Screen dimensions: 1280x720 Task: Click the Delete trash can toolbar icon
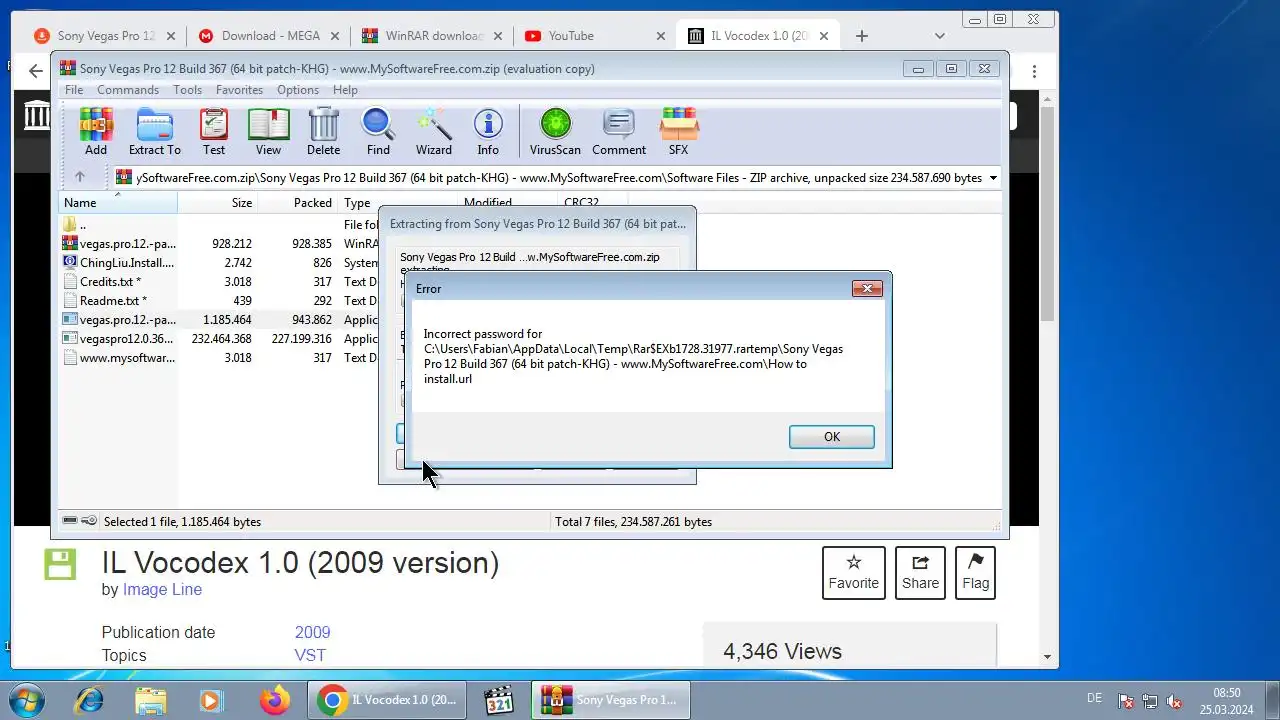(x=323, y=132)
